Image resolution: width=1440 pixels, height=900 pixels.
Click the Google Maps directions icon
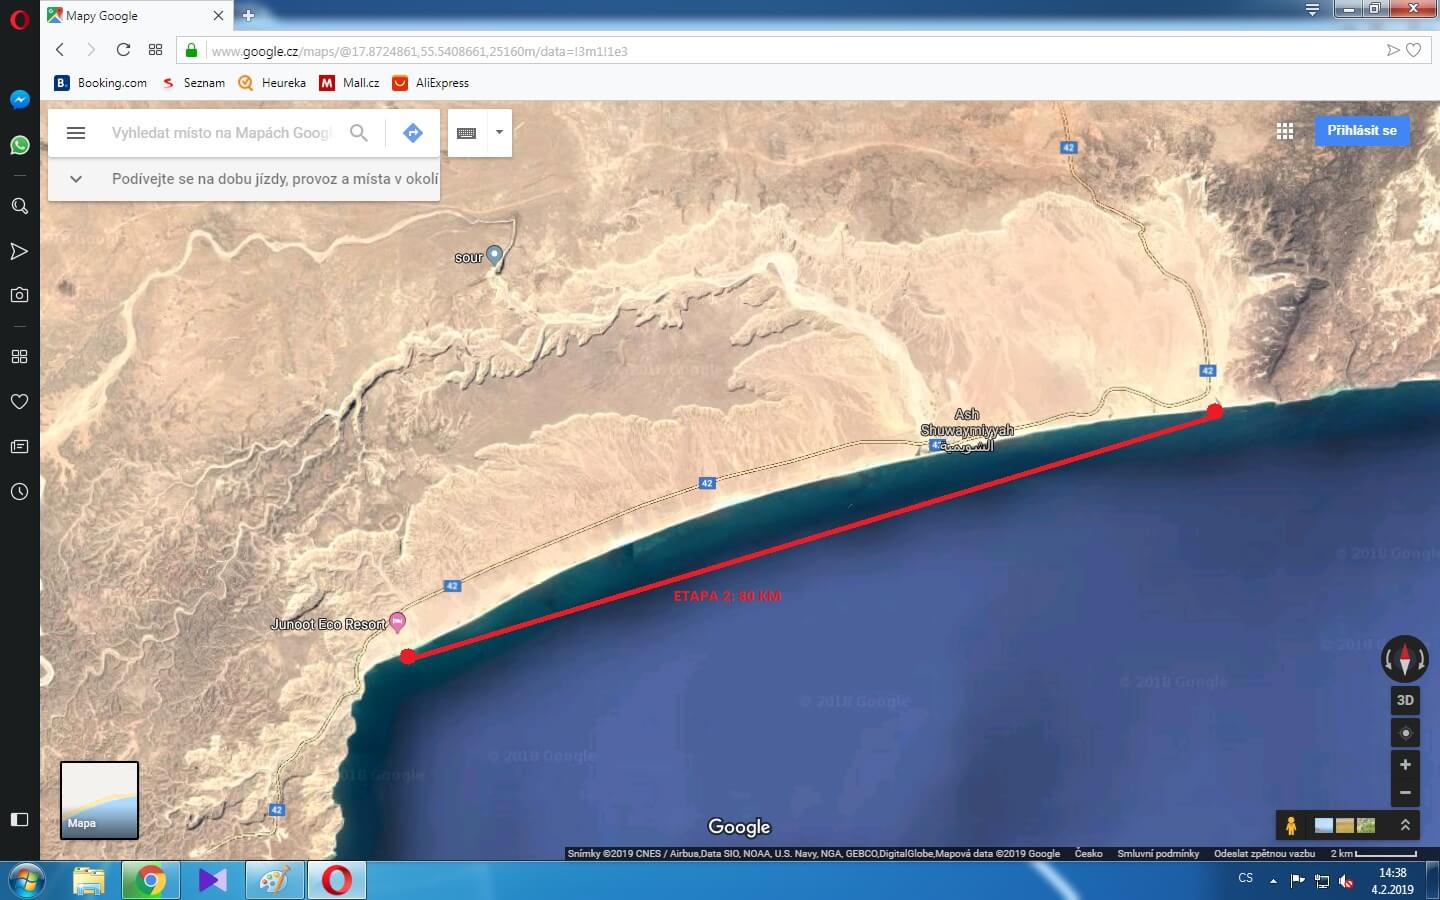[x=412, y=133]
